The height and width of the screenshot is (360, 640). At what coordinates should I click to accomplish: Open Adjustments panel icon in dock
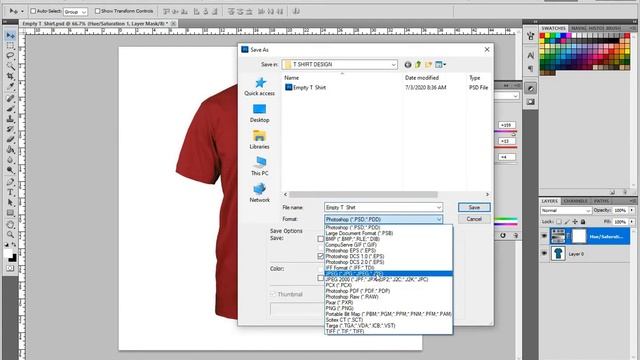(x=530, y=88)
